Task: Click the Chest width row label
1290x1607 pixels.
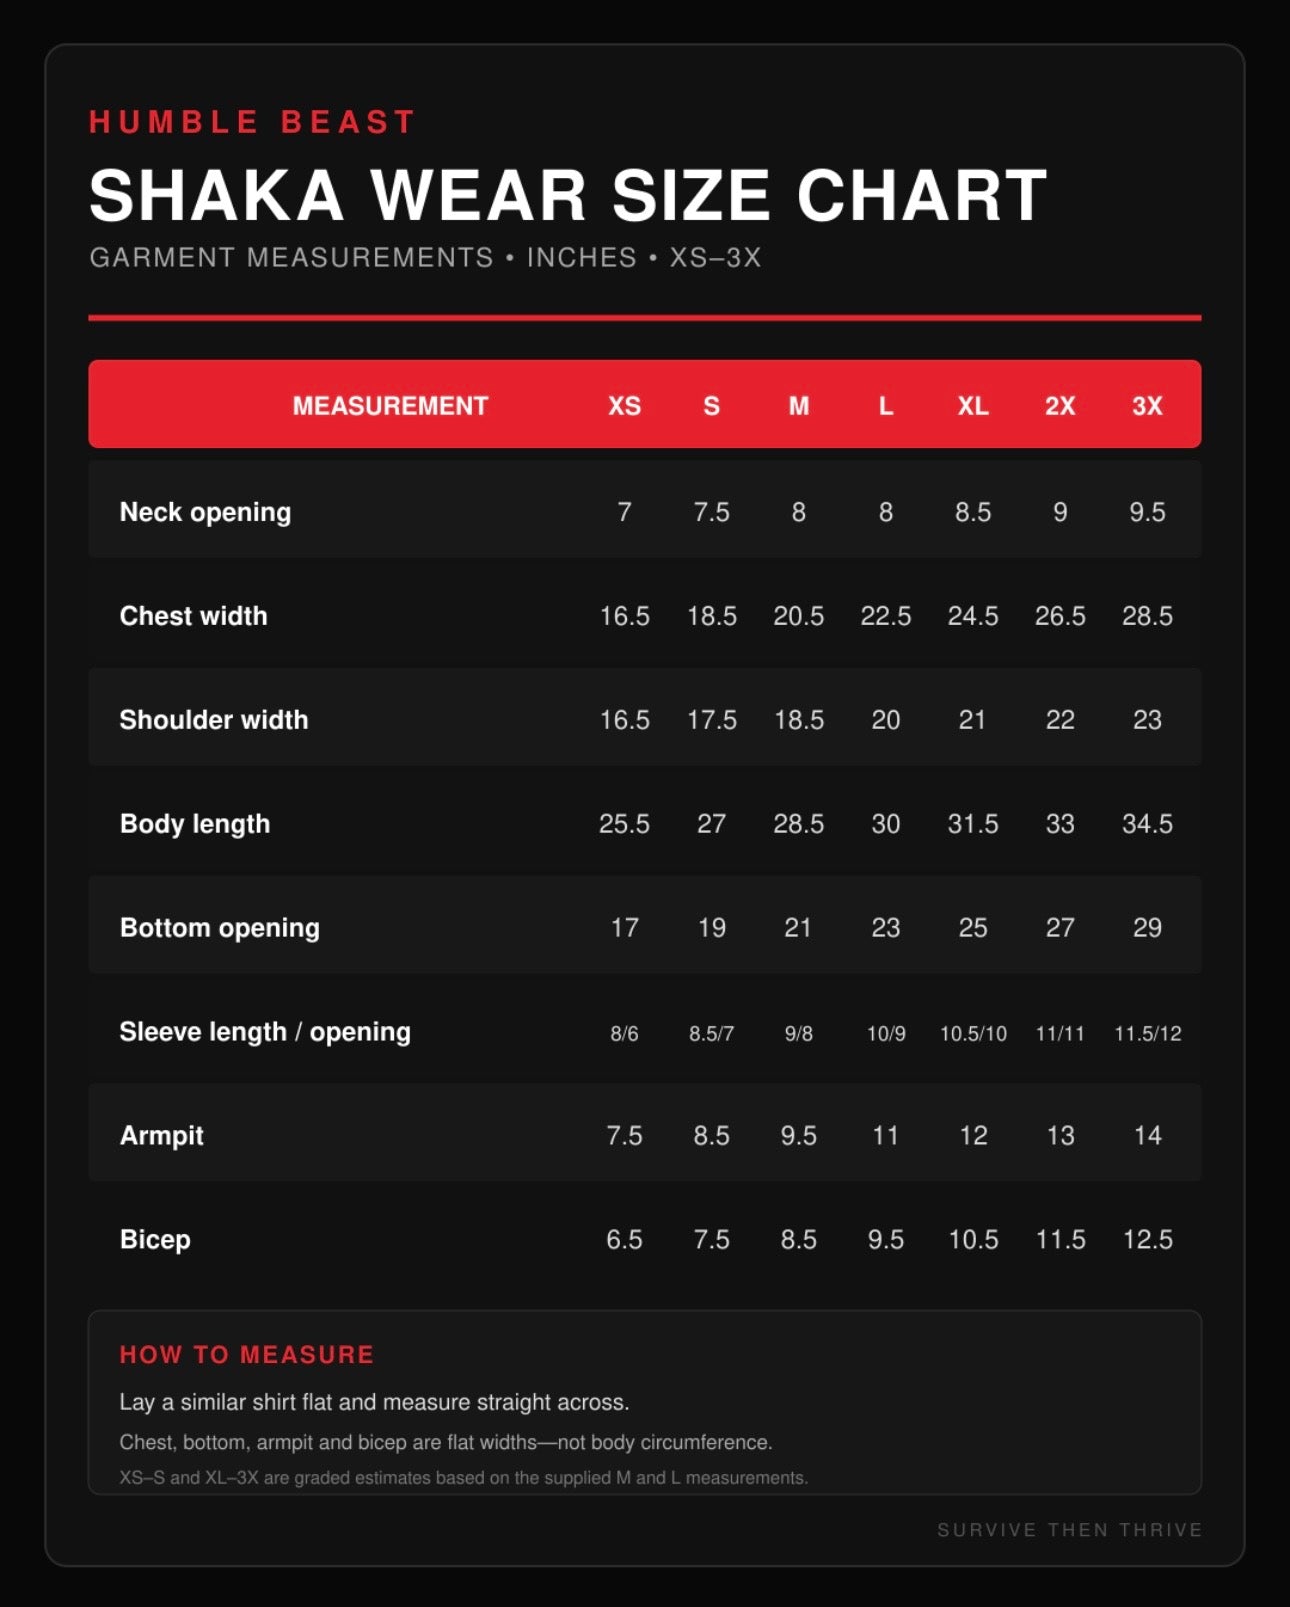Action: pos(193,616)
